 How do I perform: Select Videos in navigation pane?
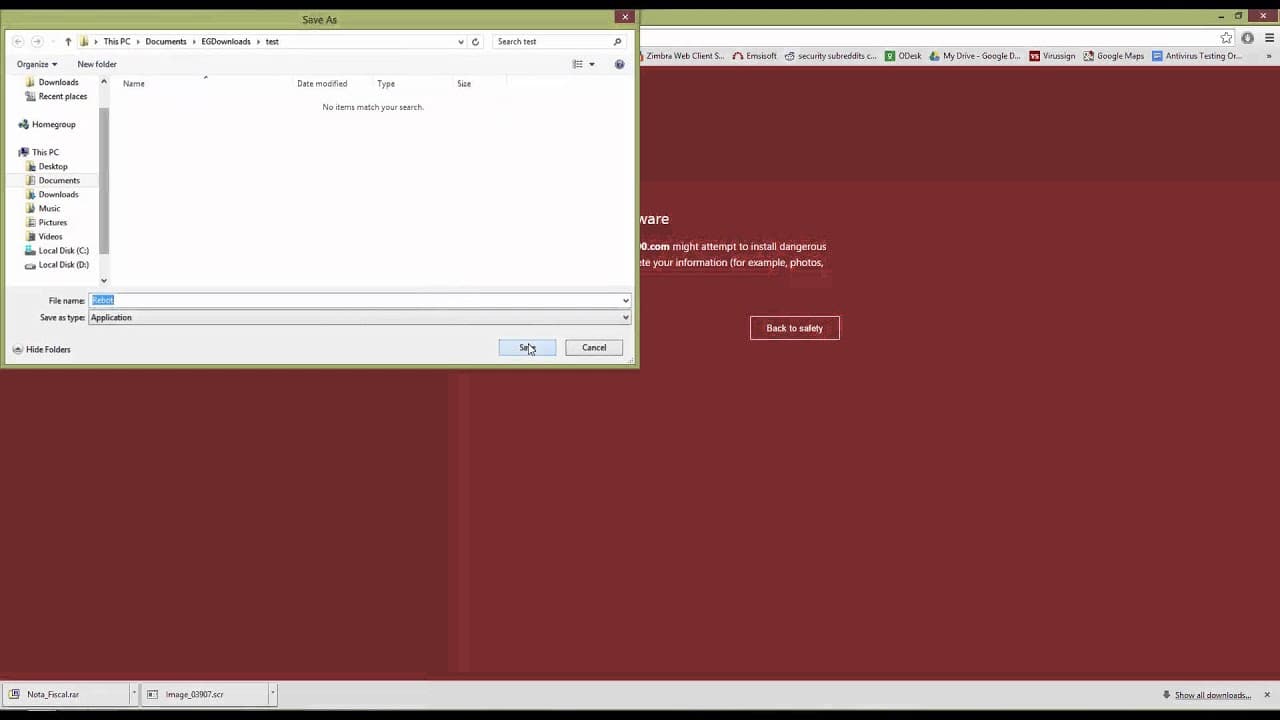pos(50,236)
